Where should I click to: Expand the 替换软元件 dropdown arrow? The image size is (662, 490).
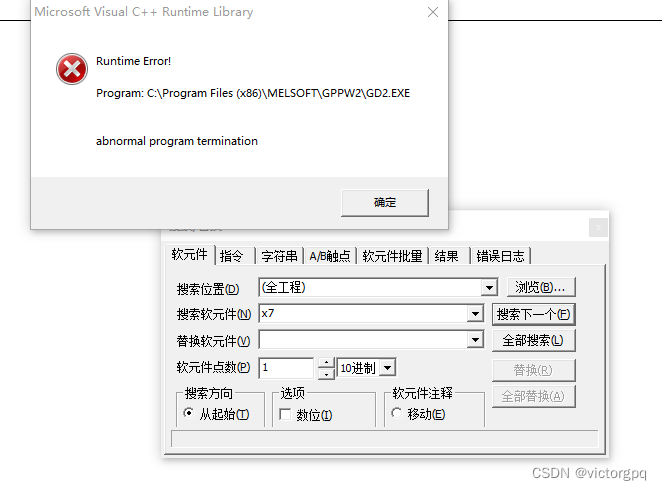(x=475, y=340)
